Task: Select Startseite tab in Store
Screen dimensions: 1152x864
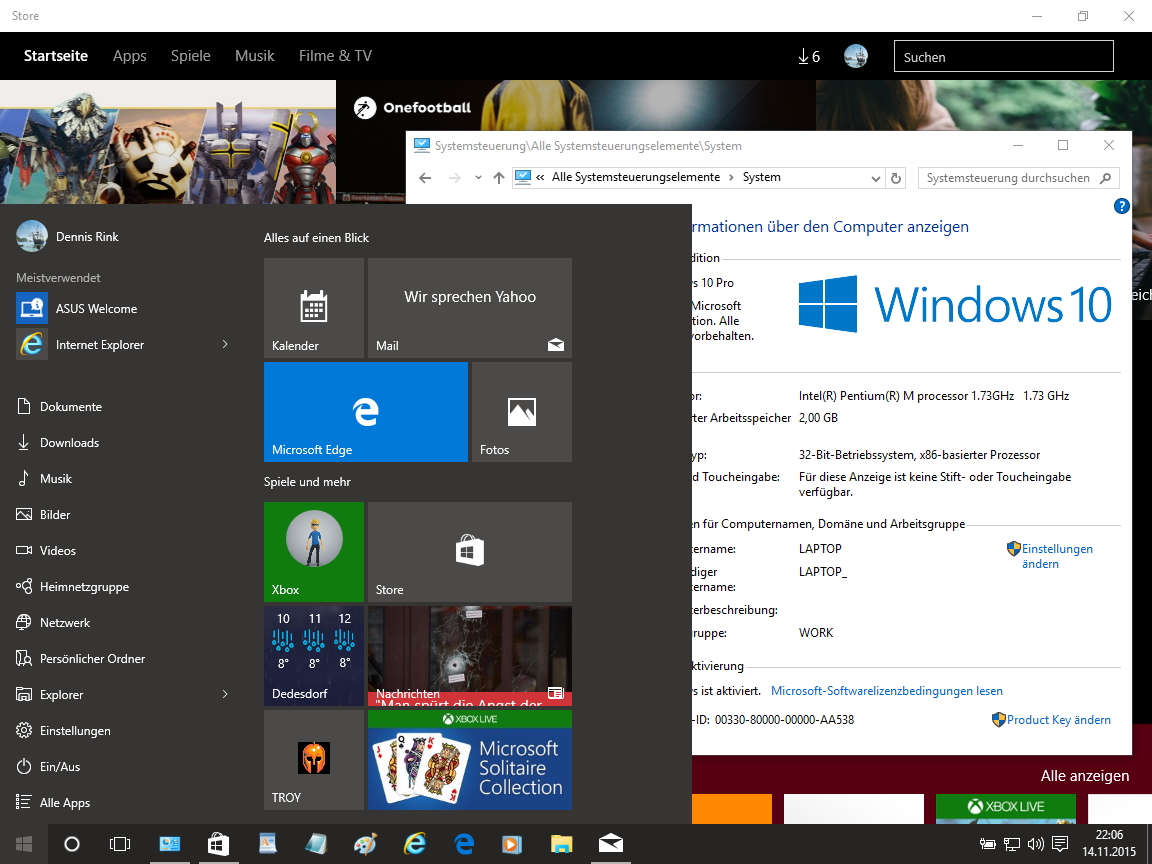Action: click(x=56, y=56)
